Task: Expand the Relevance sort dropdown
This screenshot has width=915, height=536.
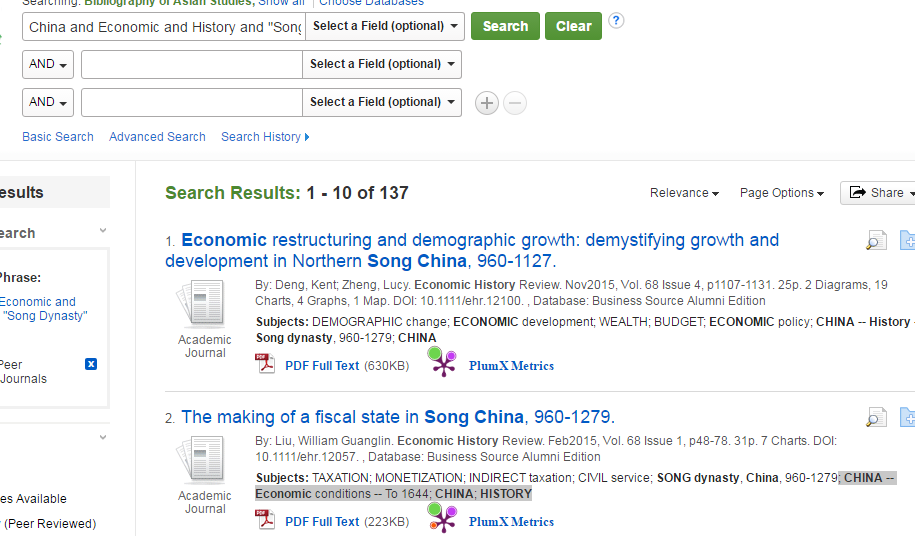Action: pos(684,193)
